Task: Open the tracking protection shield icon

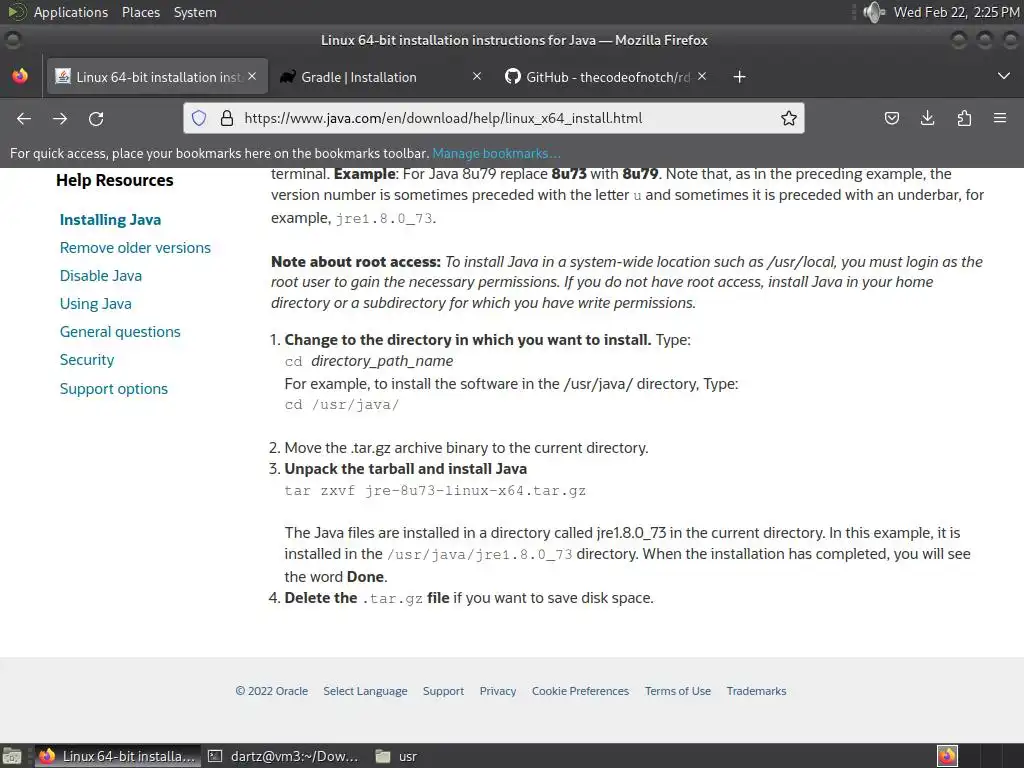Action: coord(199,118)
